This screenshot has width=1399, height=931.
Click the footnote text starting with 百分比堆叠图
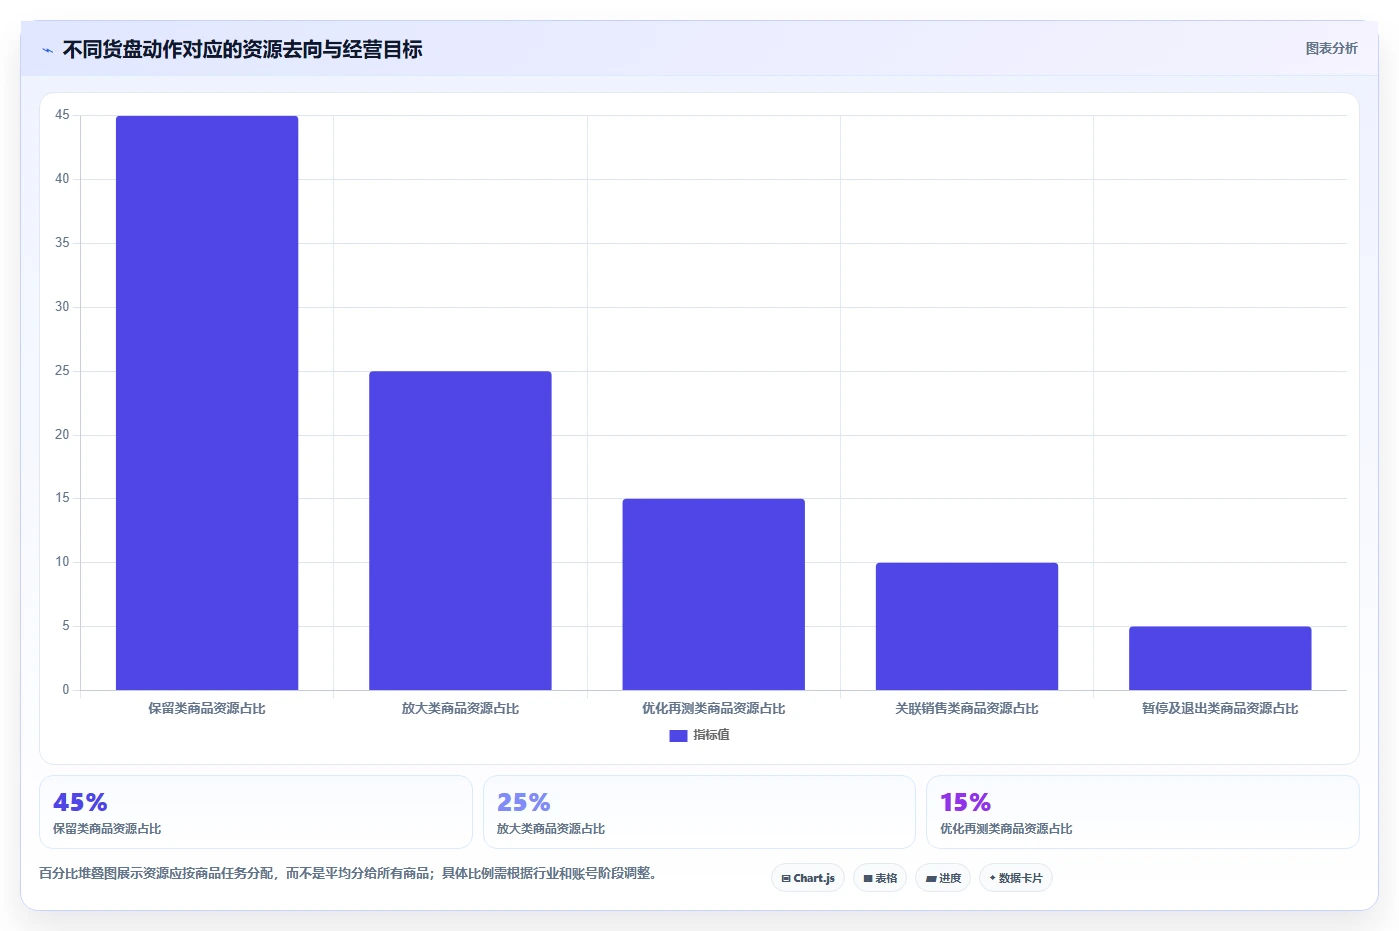[x=350, y=873]
